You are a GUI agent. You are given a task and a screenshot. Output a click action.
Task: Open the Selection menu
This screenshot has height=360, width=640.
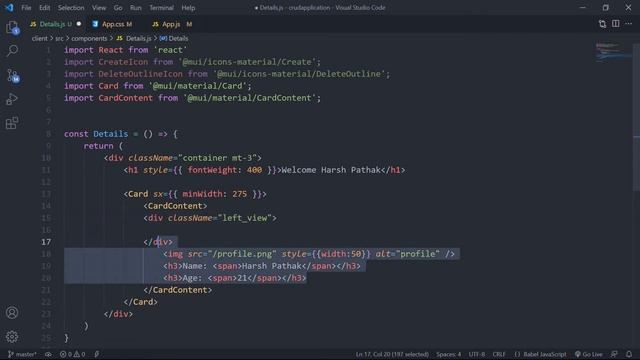(71, 8)
